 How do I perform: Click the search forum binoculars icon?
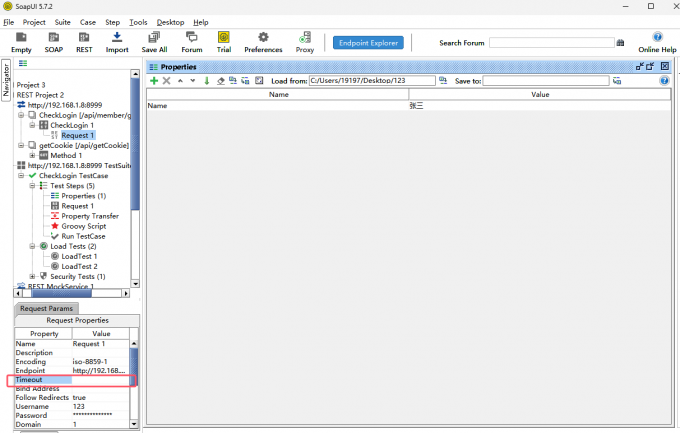[x=621, y=43]
